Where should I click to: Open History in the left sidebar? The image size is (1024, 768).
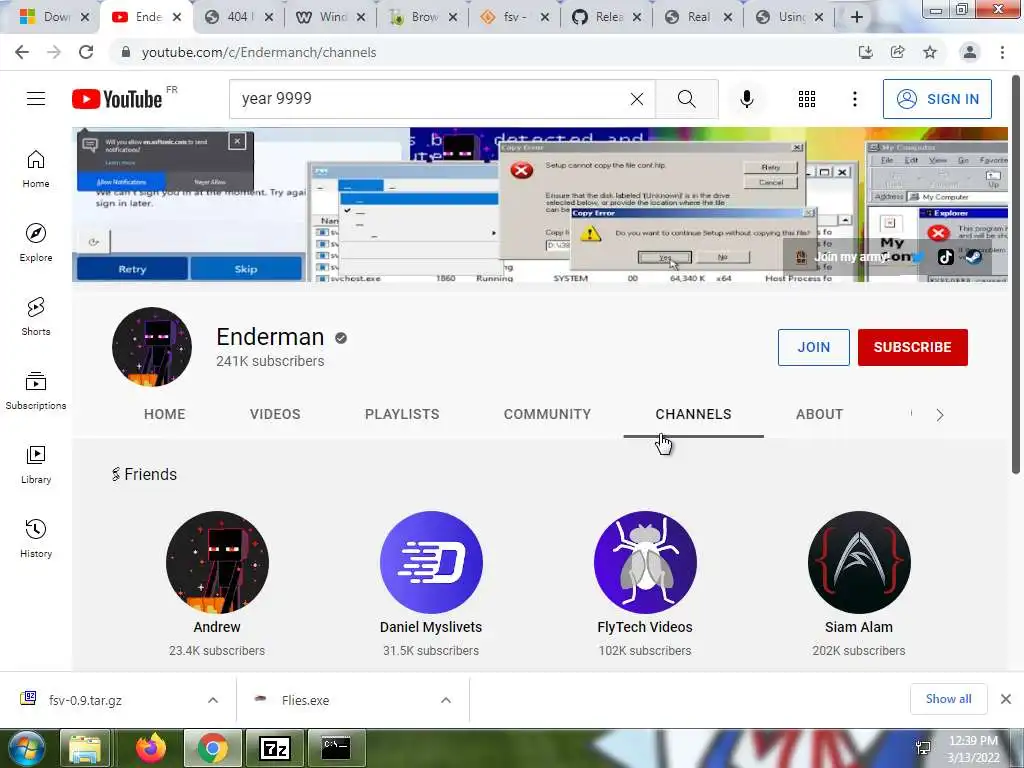(x=36, y=538)
